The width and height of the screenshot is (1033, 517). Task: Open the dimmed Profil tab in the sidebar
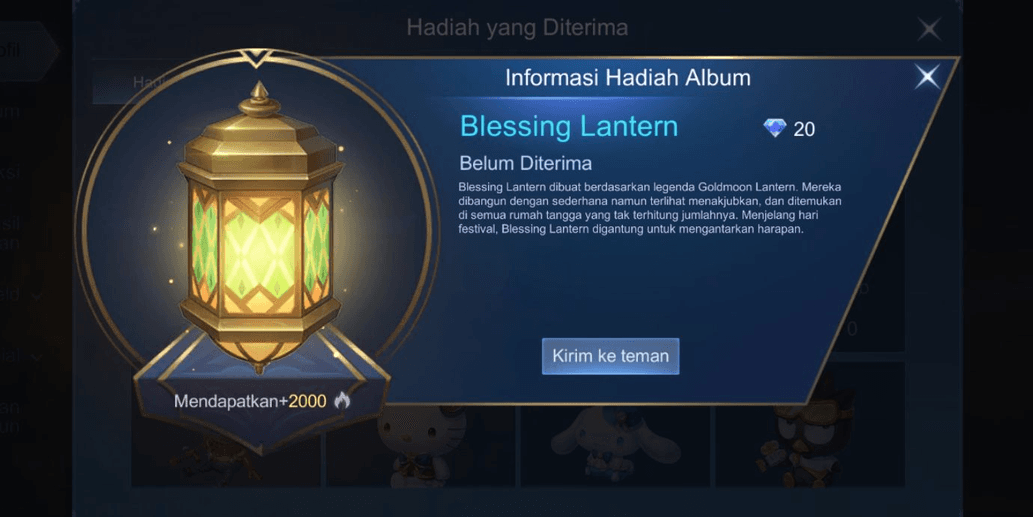click(26, 51)
